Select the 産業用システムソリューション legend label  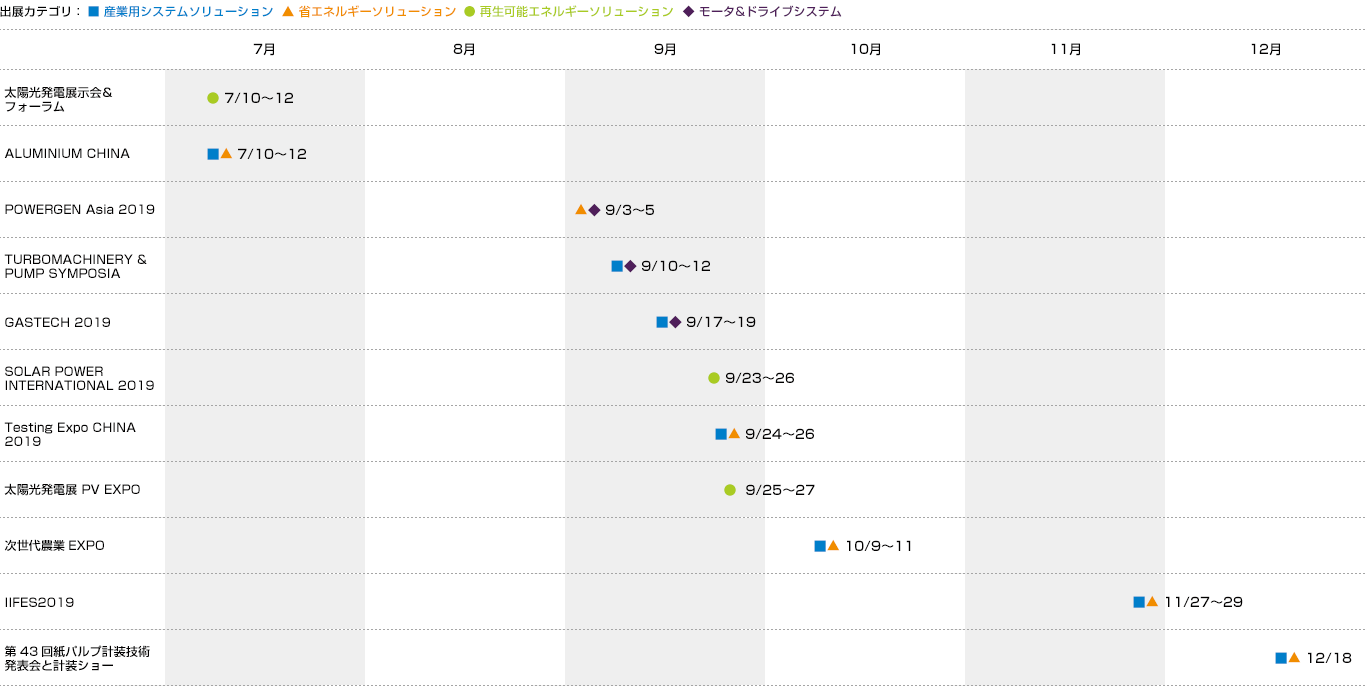[188, 12]
